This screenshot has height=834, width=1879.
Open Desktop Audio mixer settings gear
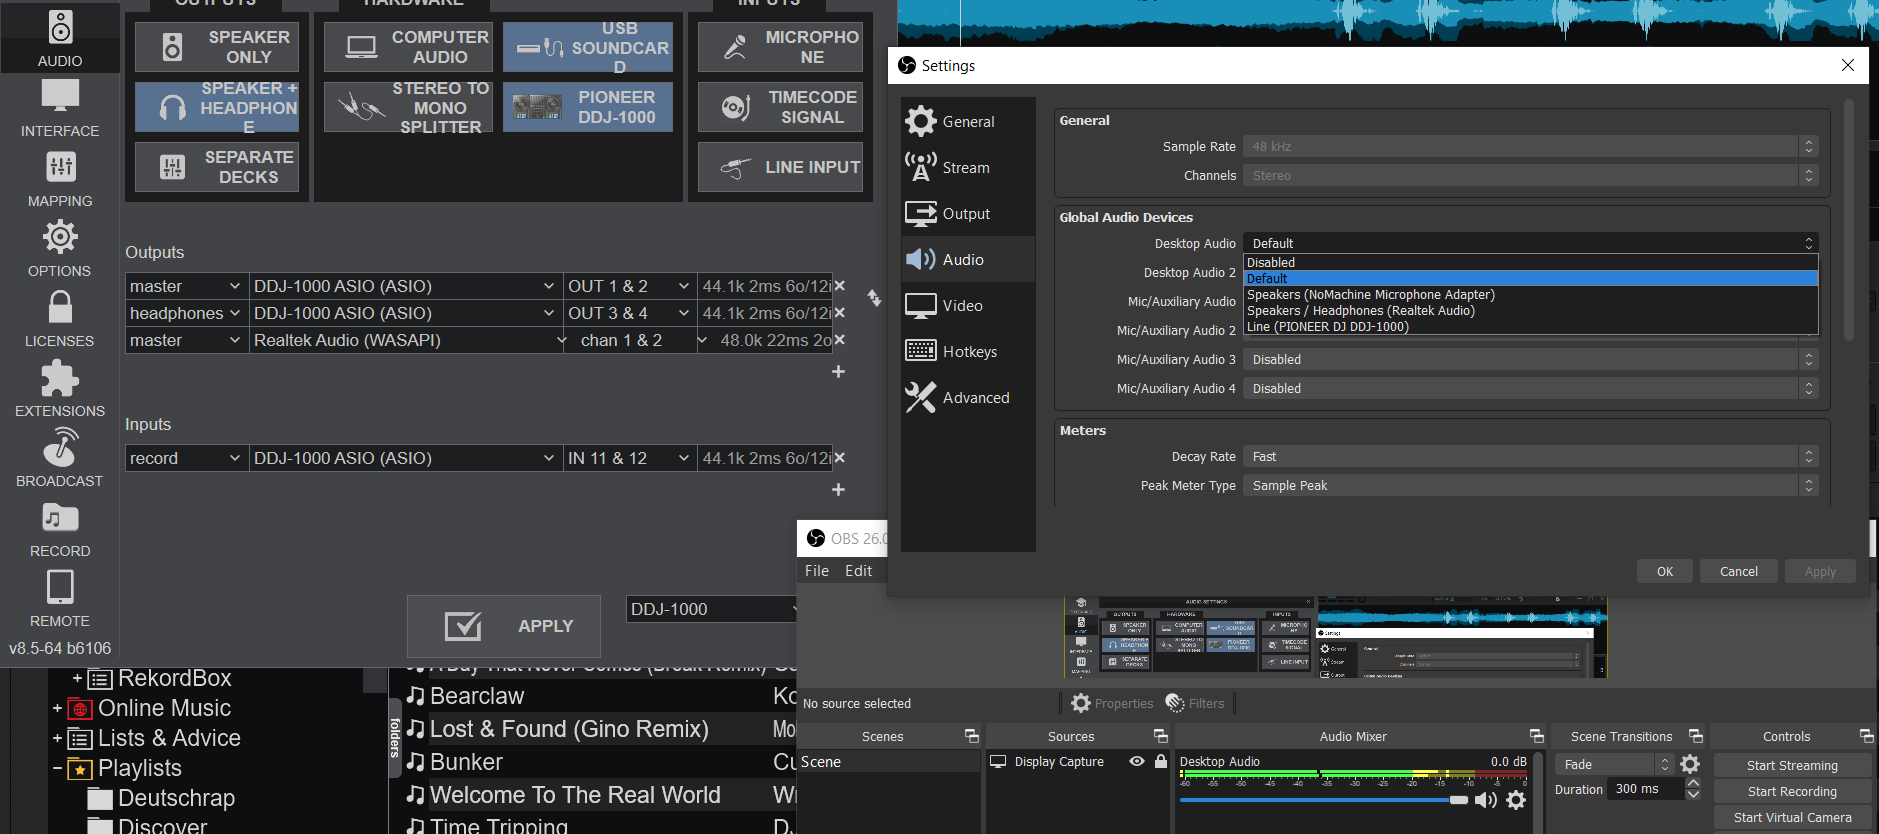(x=1516, y=800)
